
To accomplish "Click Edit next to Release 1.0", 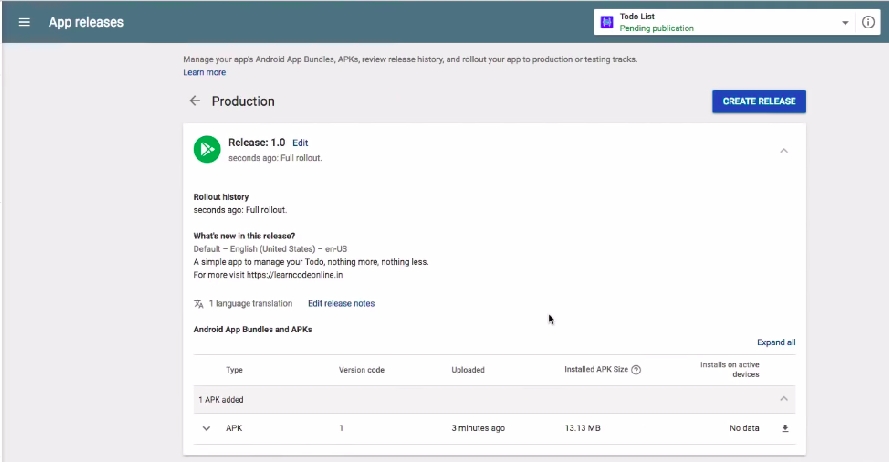I will (300, 143).
